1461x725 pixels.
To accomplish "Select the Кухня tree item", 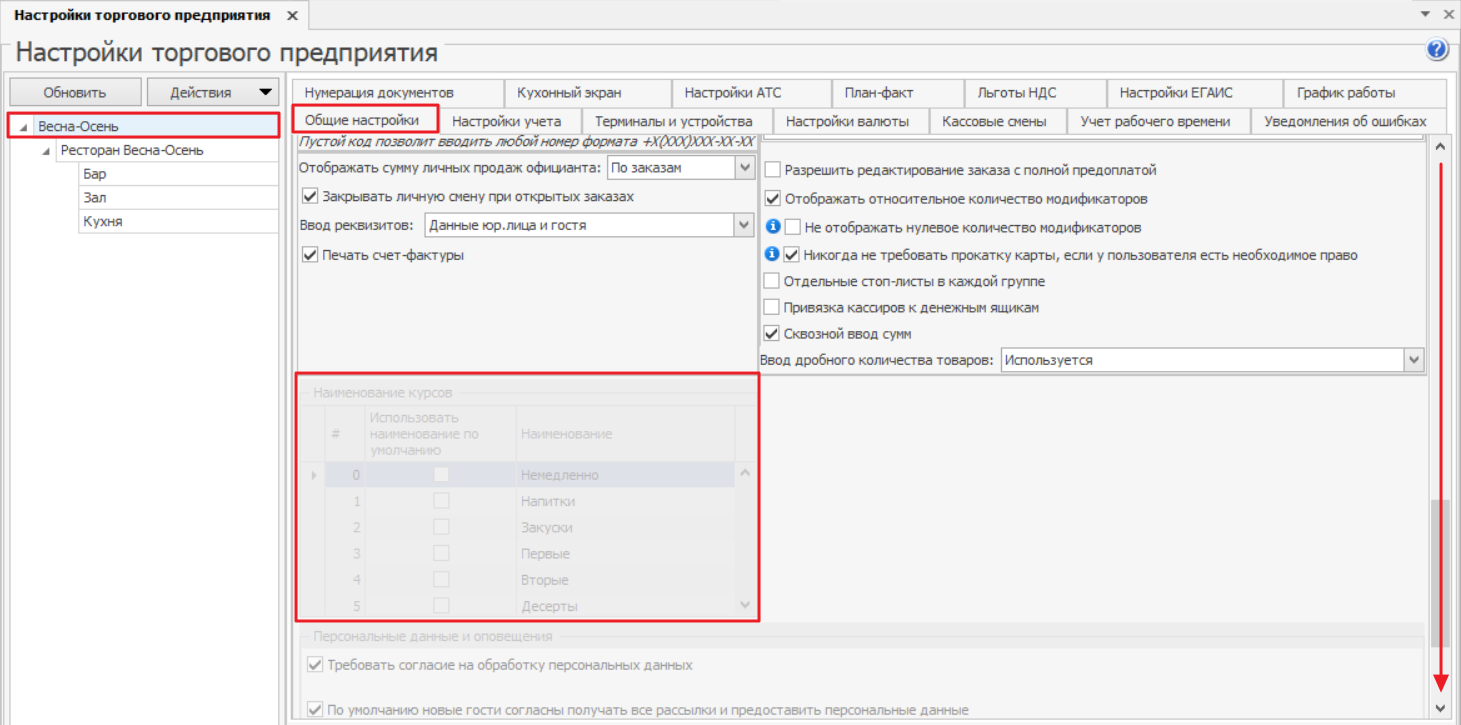I will coord(102,222).
